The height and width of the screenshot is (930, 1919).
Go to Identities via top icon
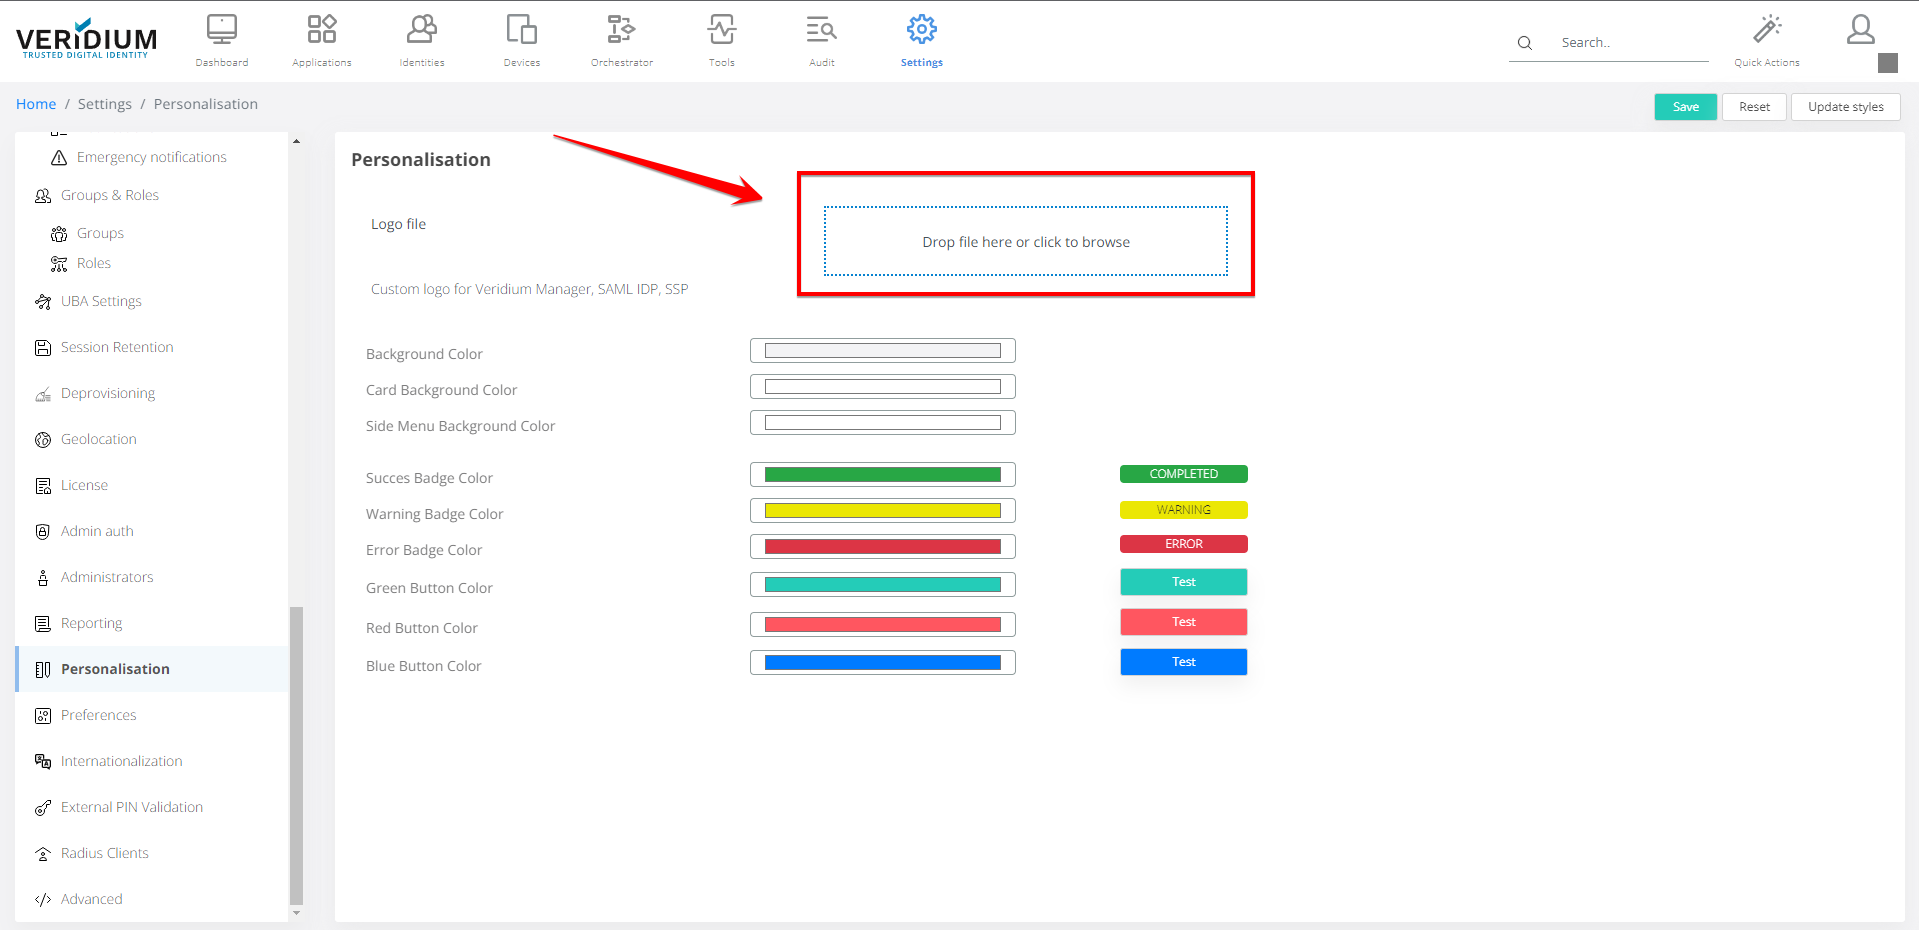click(421, 30)
